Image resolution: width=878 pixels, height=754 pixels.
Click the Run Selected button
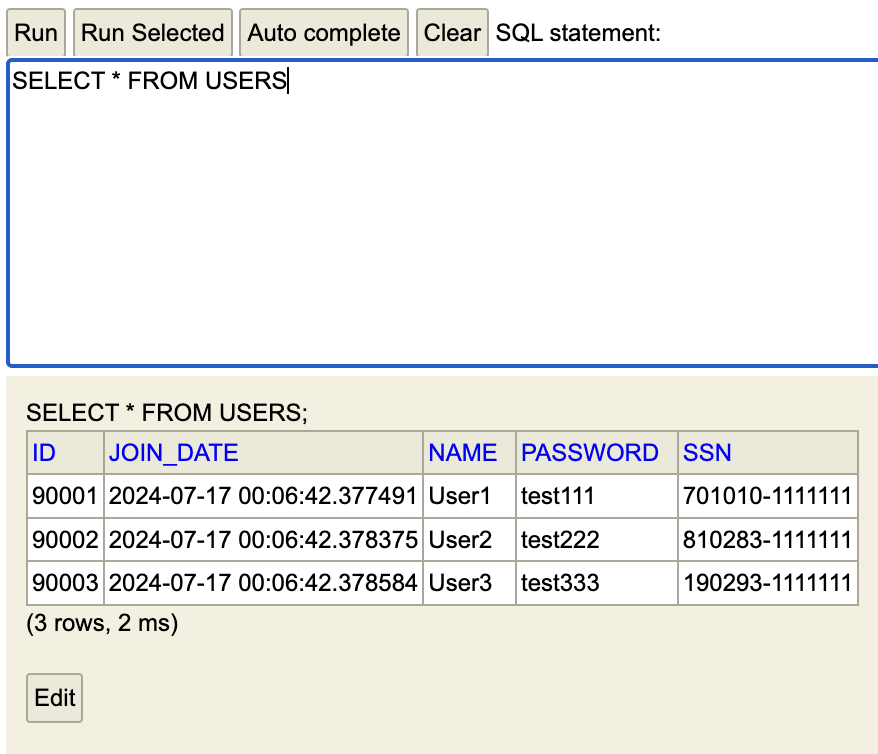click(152, 32)
